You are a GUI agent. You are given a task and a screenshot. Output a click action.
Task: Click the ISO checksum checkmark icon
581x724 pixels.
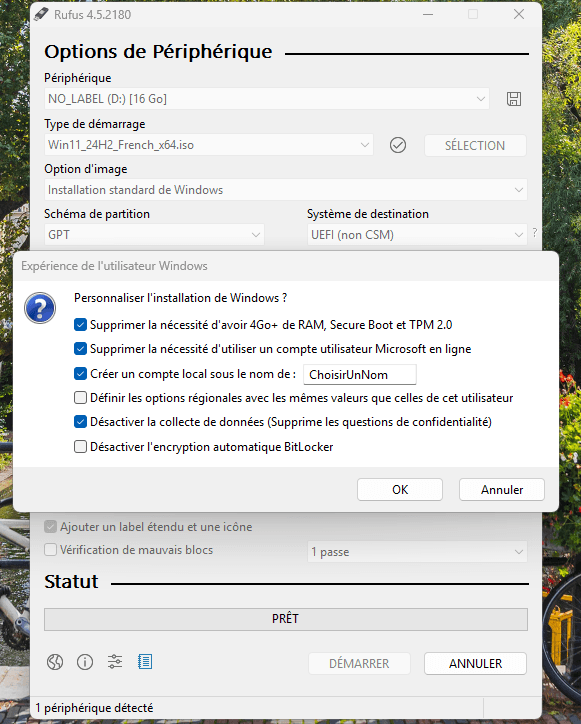coord(398,145)
